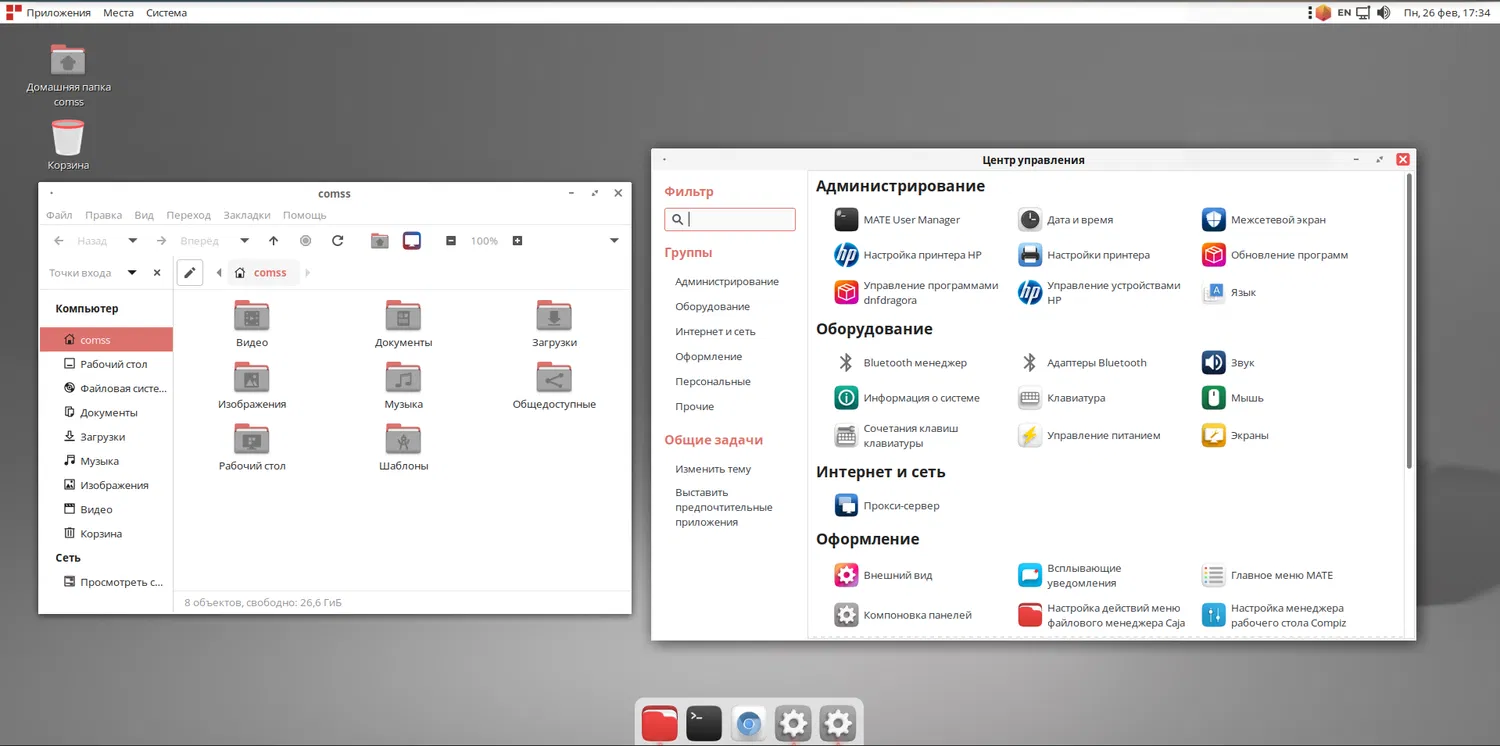This screenshot has width=1500, height=746.
Task: Click the volume icon in system tray
Action: point(1383,13)
